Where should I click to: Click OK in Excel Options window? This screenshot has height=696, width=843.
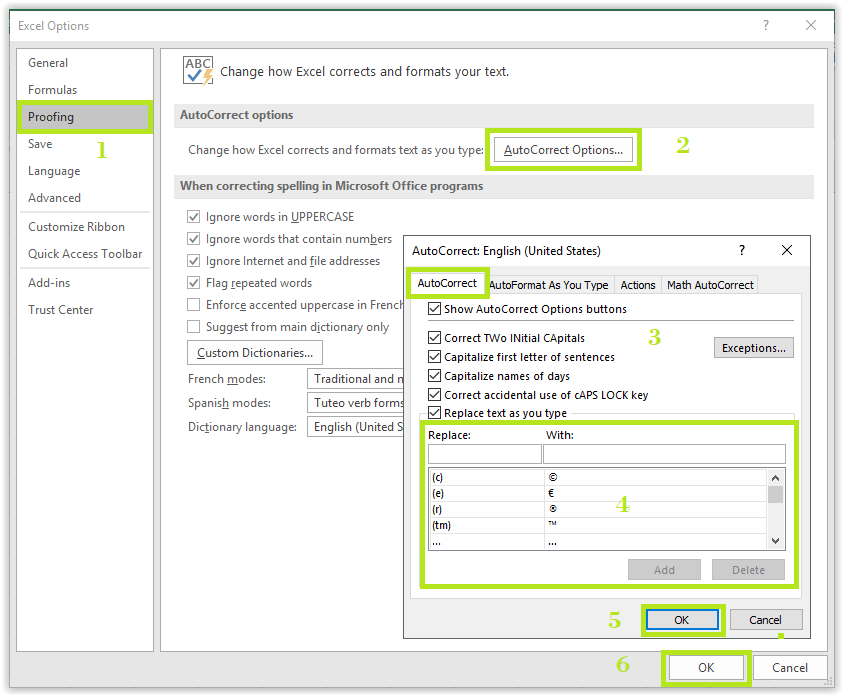point(706,668)
